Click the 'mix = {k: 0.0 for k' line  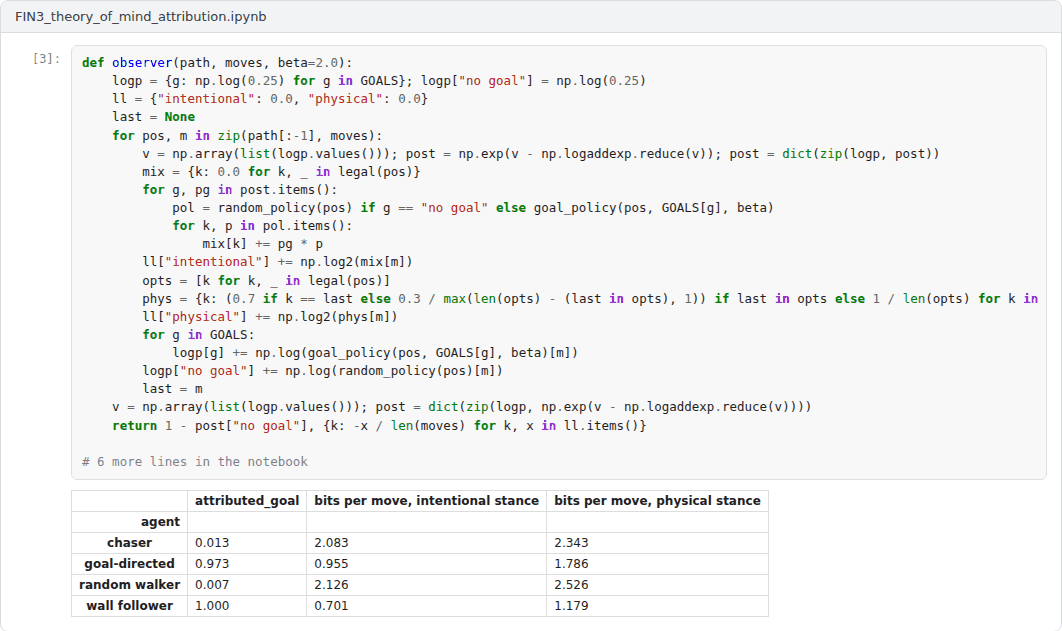point(281,171)
